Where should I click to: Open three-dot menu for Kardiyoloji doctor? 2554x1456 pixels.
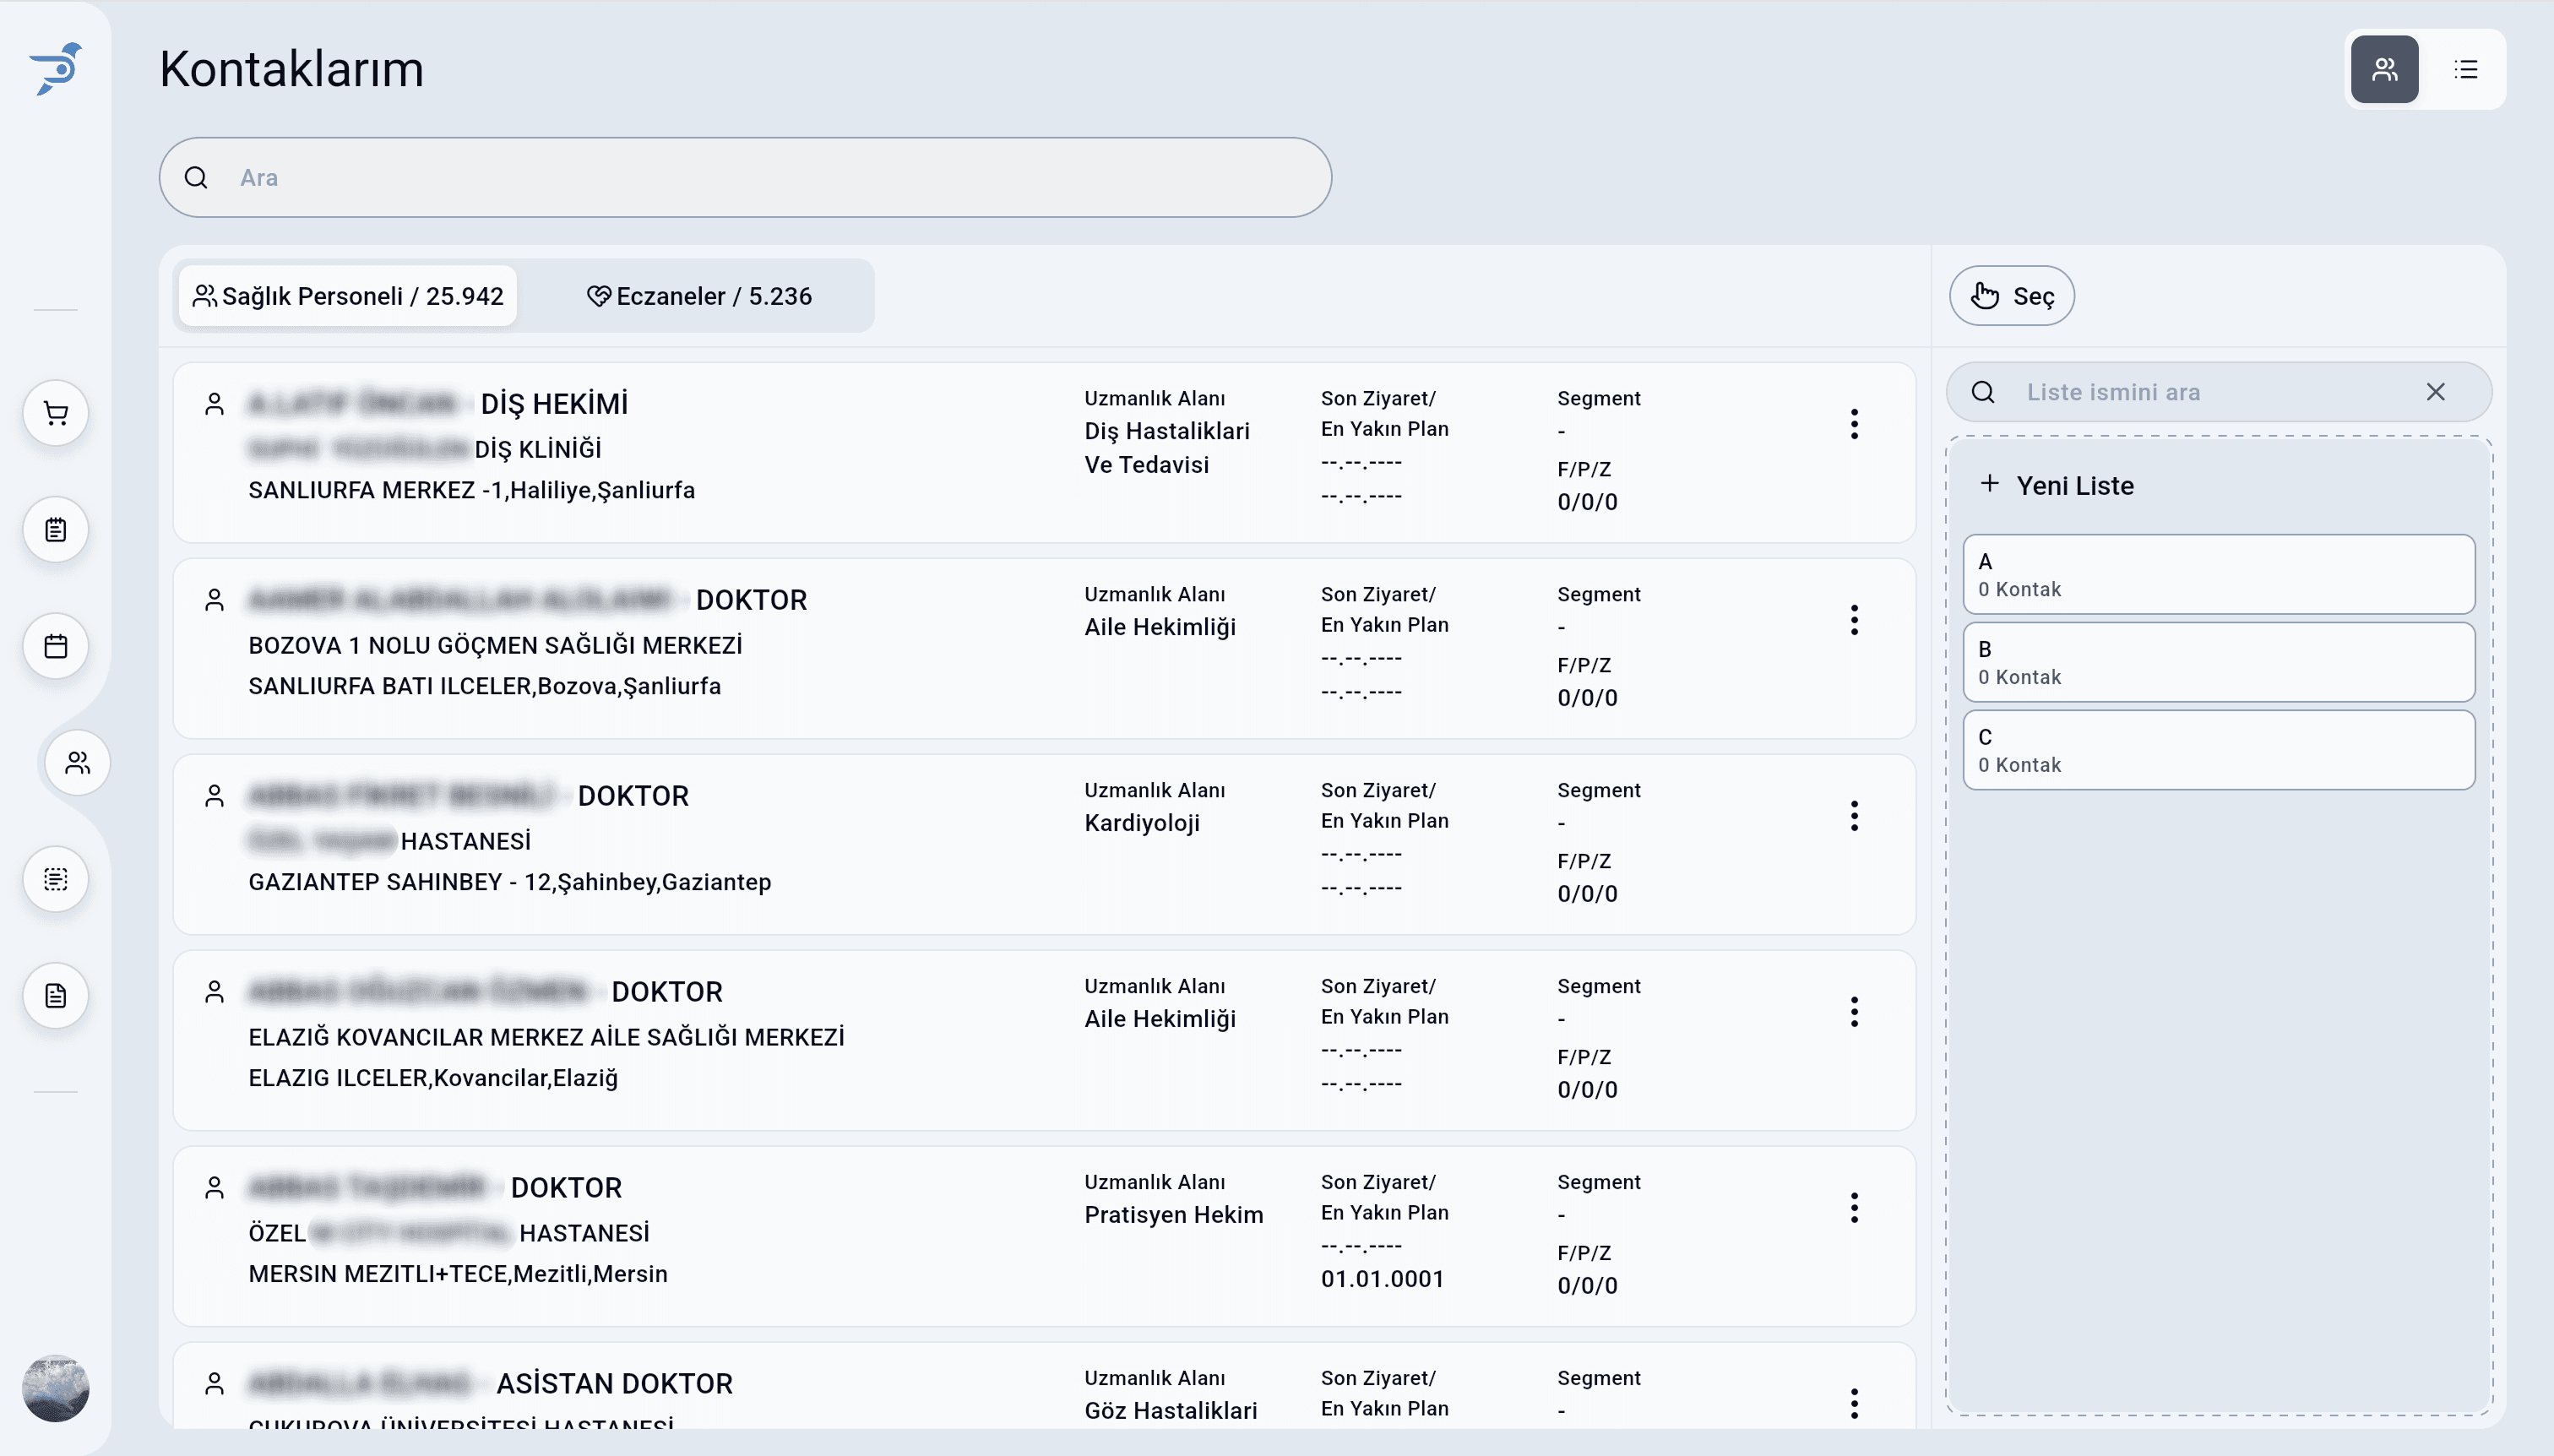pos(1853,816)
